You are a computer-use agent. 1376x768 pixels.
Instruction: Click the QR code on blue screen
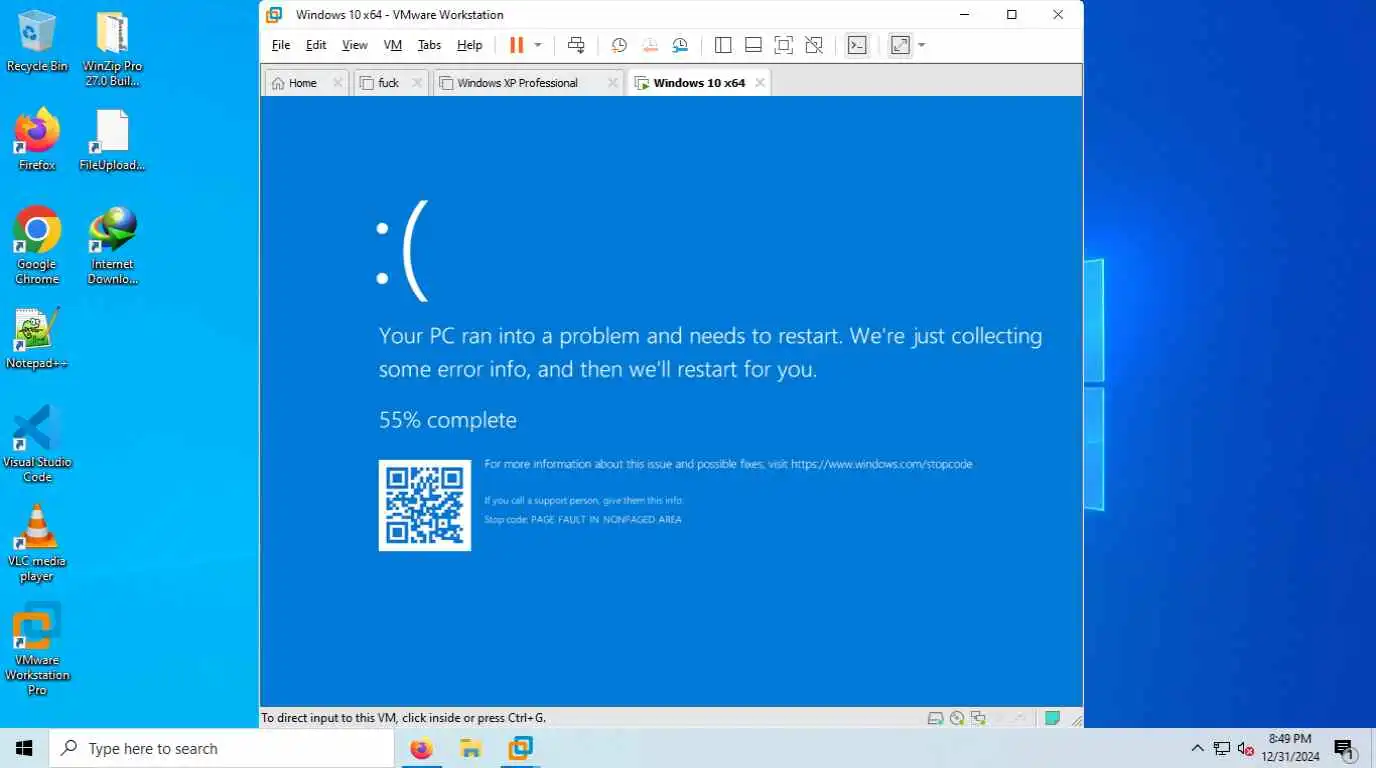click(425, 505)
